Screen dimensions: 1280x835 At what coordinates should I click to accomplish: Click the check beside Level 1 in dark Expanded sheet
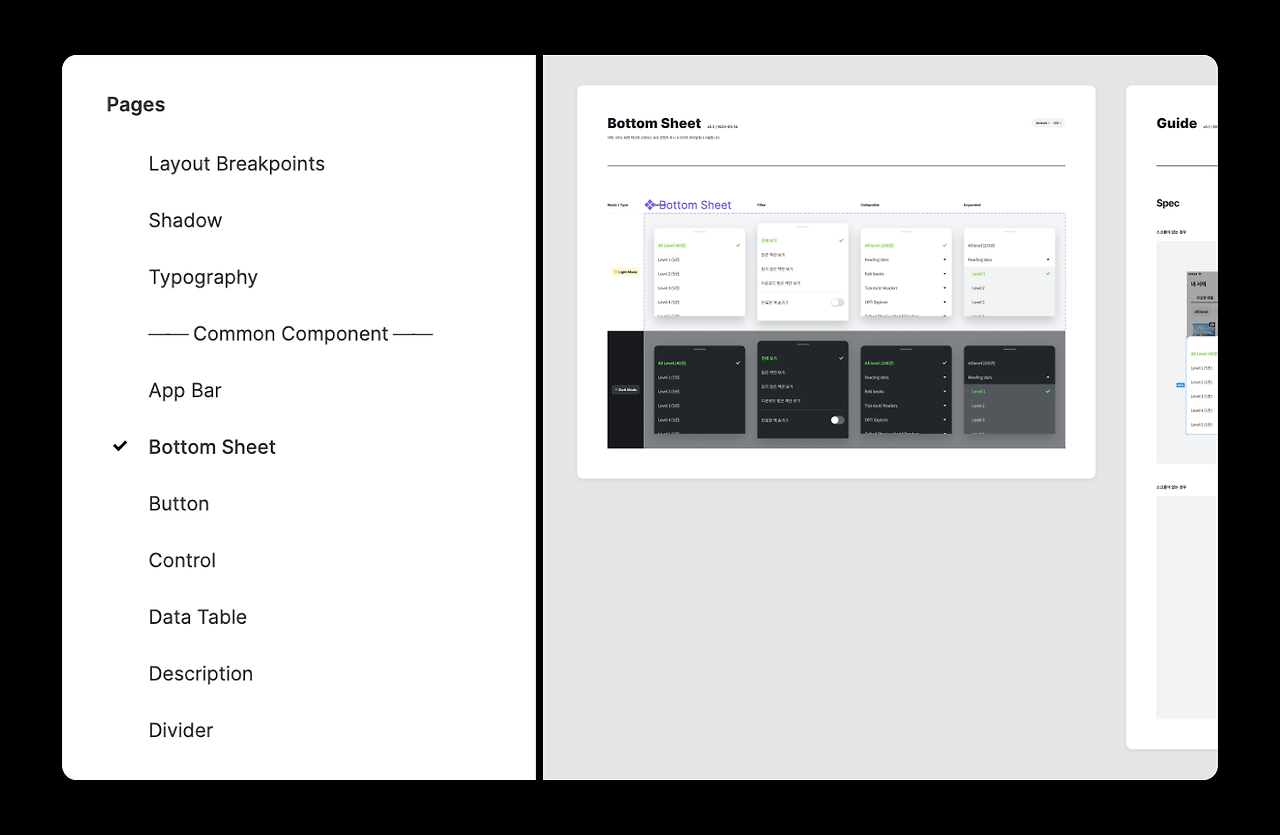pyautogui.click(x=1048, y=391)
